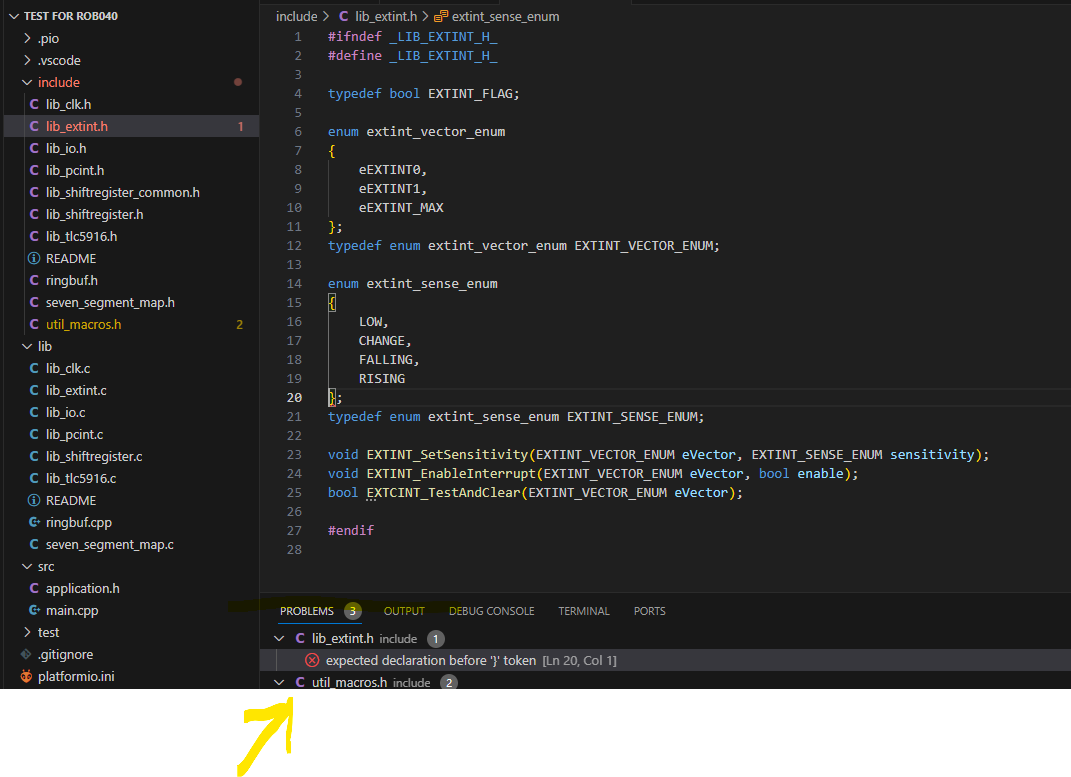1071x777 pixels.
Task: Click the info icon of include README
Action: point(33,258)
